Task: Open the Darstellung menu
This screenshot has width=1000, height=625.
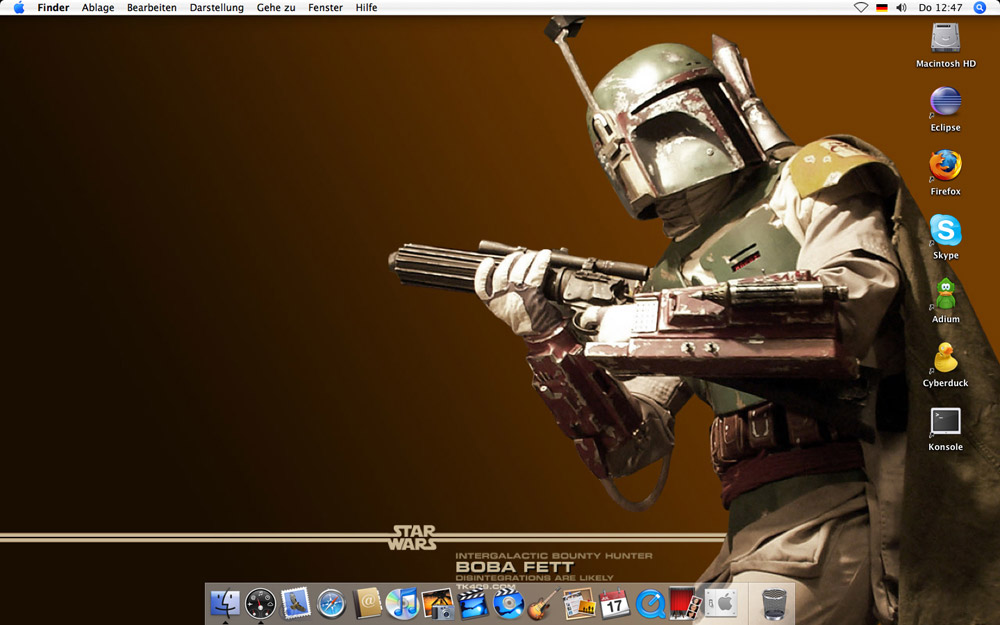Action: 216,8
